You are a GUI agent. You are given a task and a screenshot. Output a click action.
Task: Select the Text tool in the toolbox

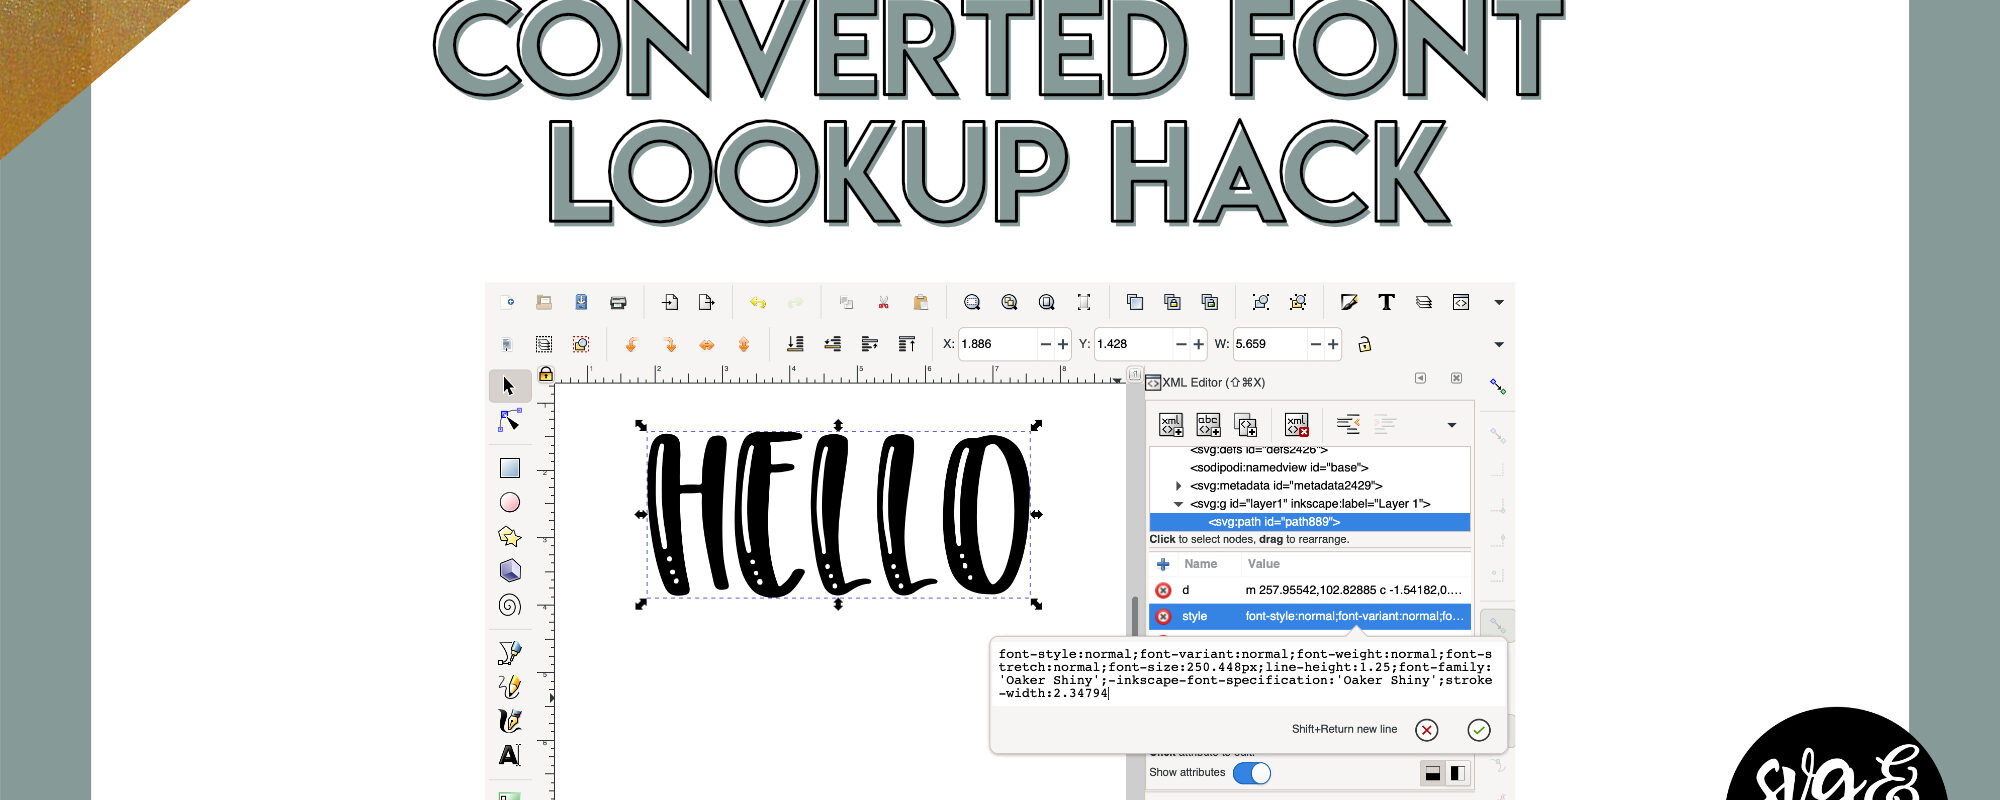tap(510, 755)
